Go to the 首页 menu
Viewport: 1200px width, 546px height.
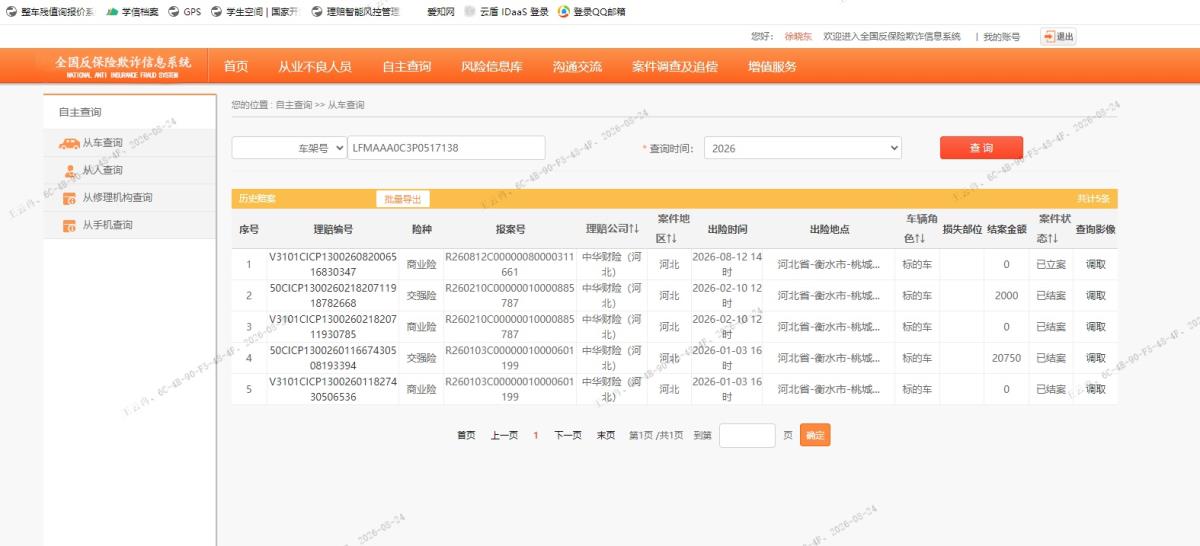236,67
